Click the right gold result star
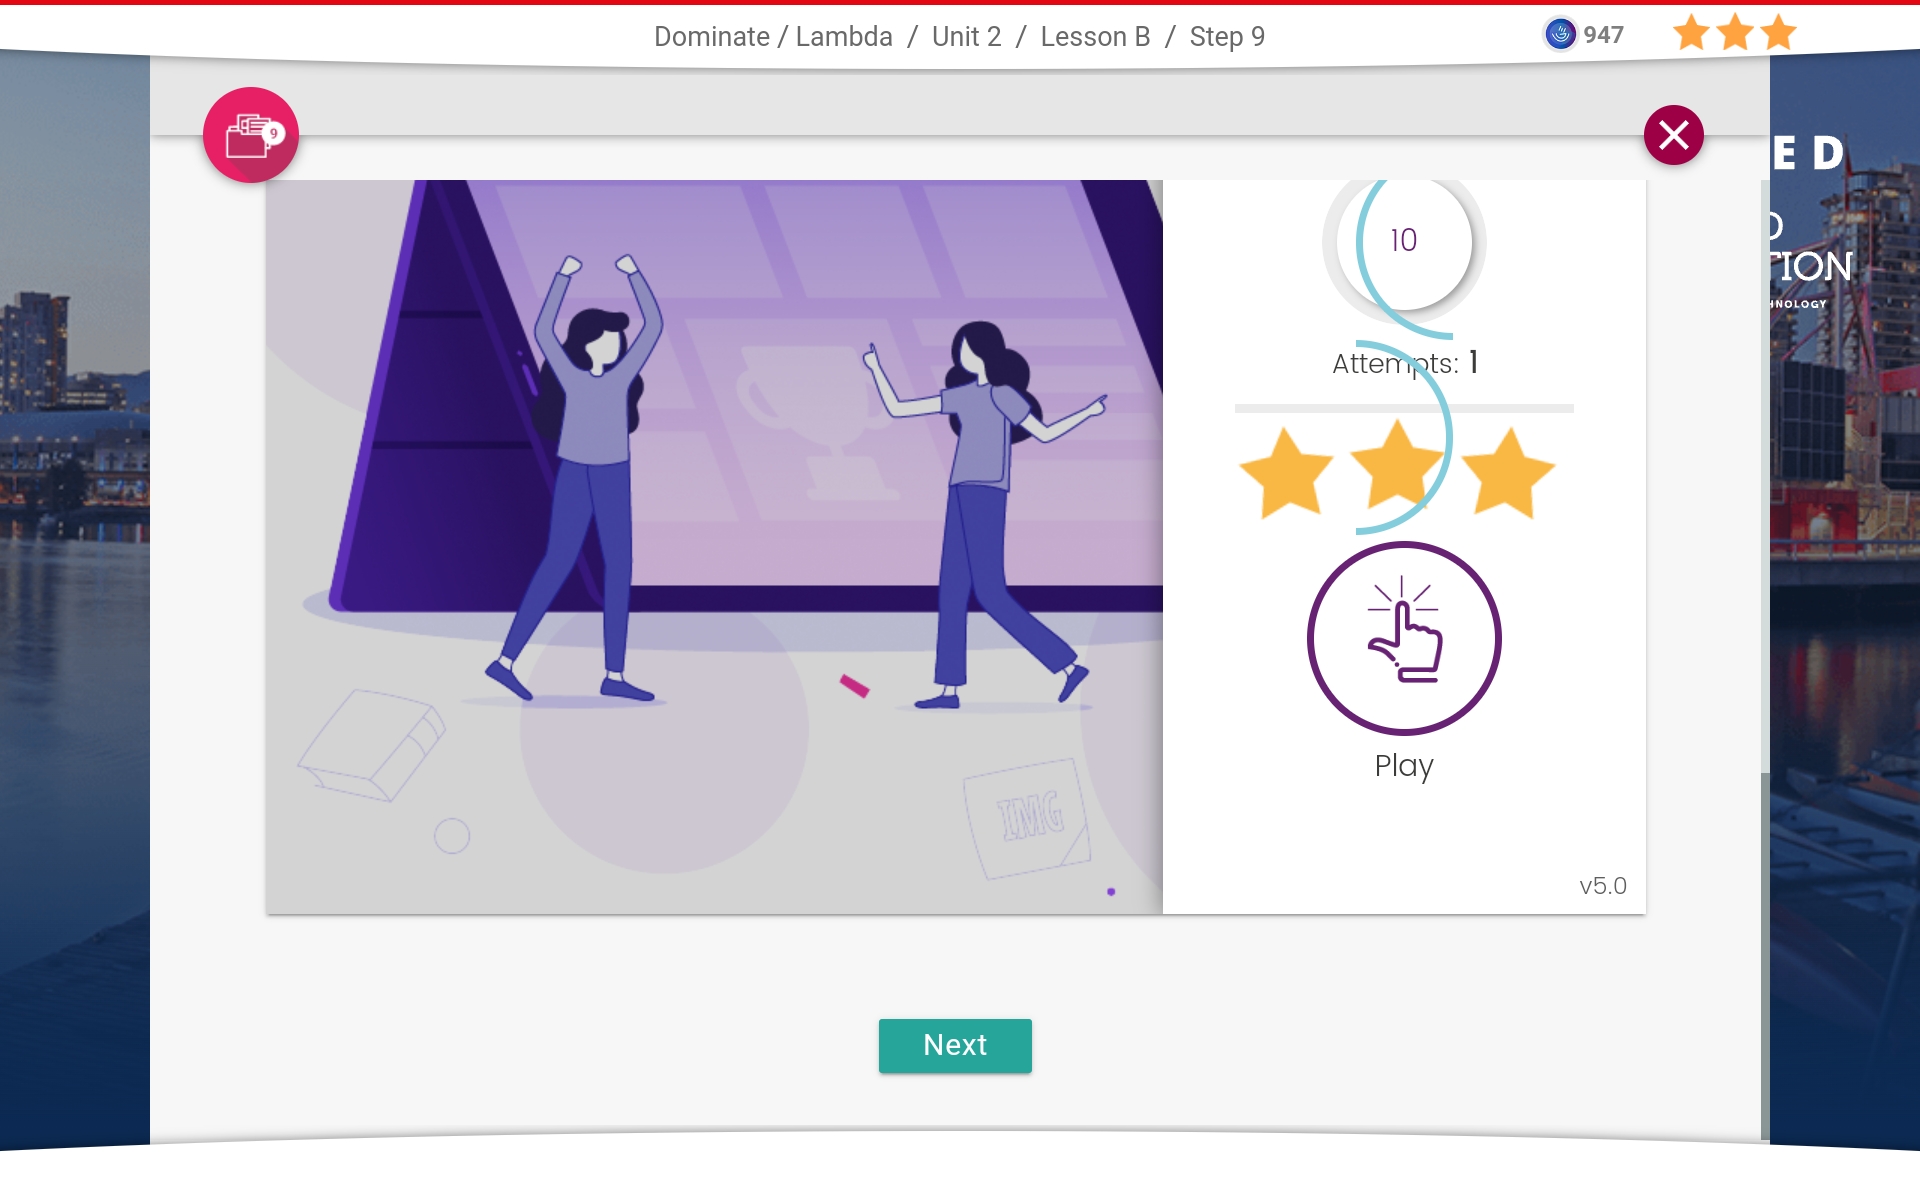The width and height of the screenshot is (1920, 1200). [x=1508, y=474]
